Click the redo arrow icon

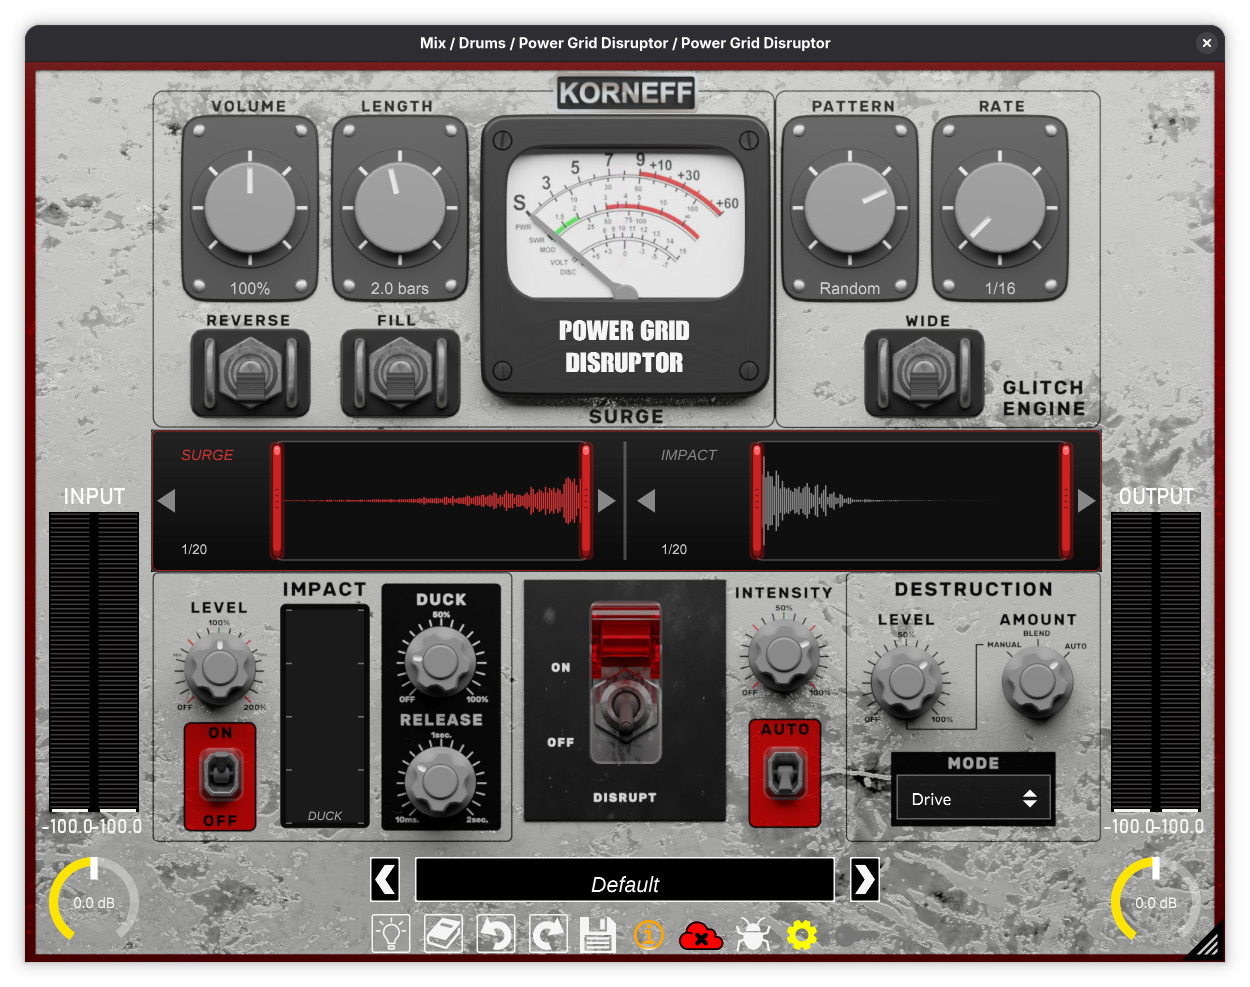coord(547,935)
